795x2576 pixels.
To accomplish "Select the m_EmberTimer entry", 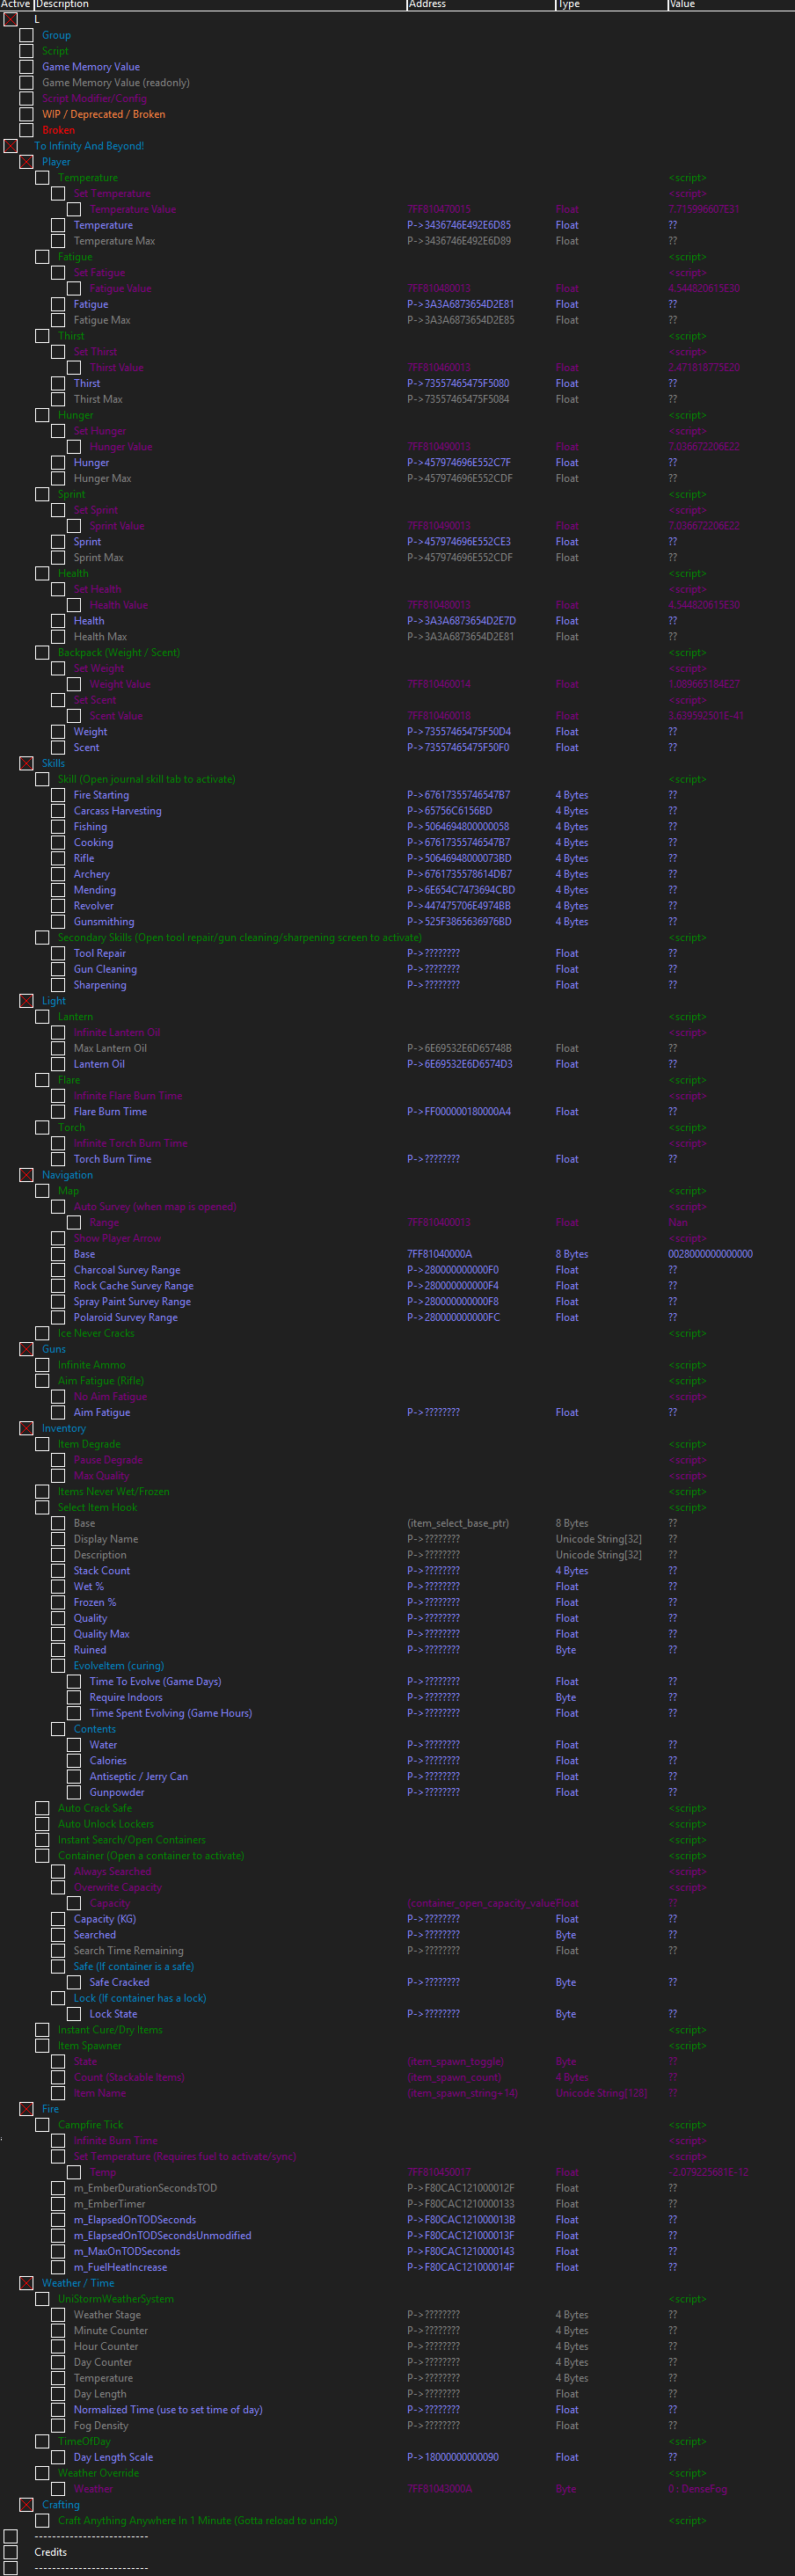I will [109, 2204].
